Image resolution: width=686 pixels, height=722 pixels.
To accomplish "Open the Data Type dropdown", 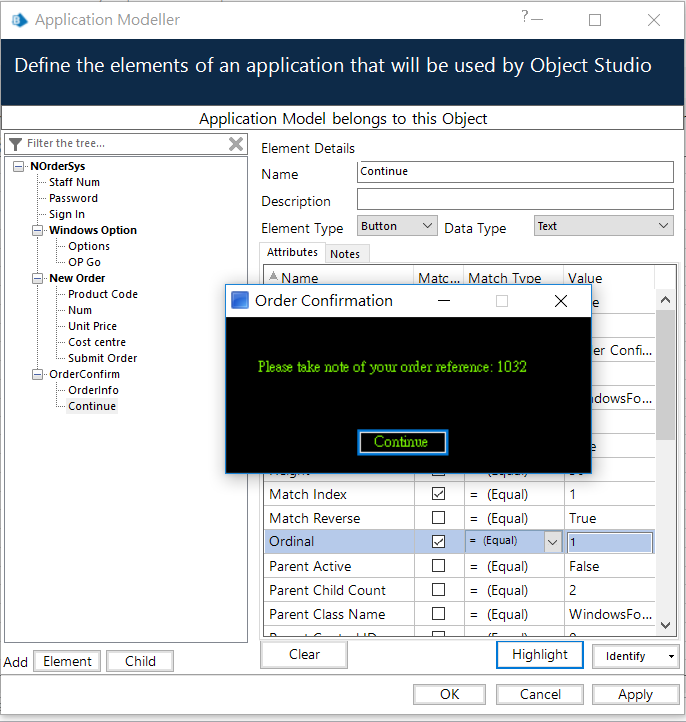I will (604, 226).
